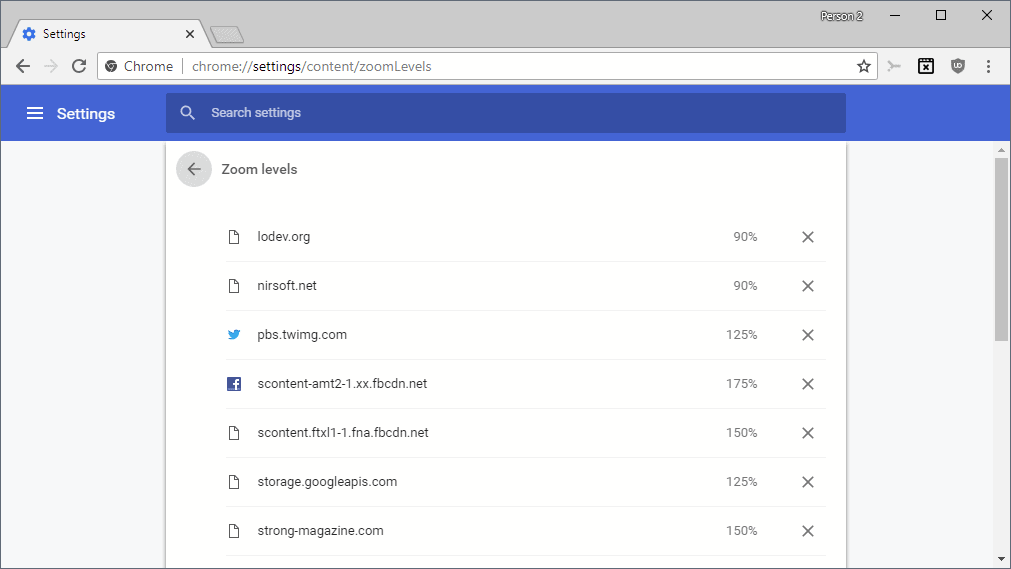The image size is (1011, 569).
Task: Go back from Zoom levels page
Action: [194, 170]
